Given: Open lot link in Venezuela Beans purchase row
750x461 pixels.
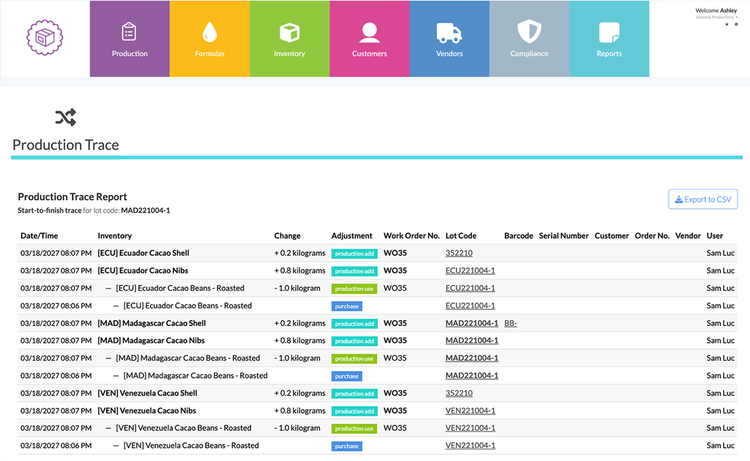Looking at the screenshot, I should click(470, 446).
